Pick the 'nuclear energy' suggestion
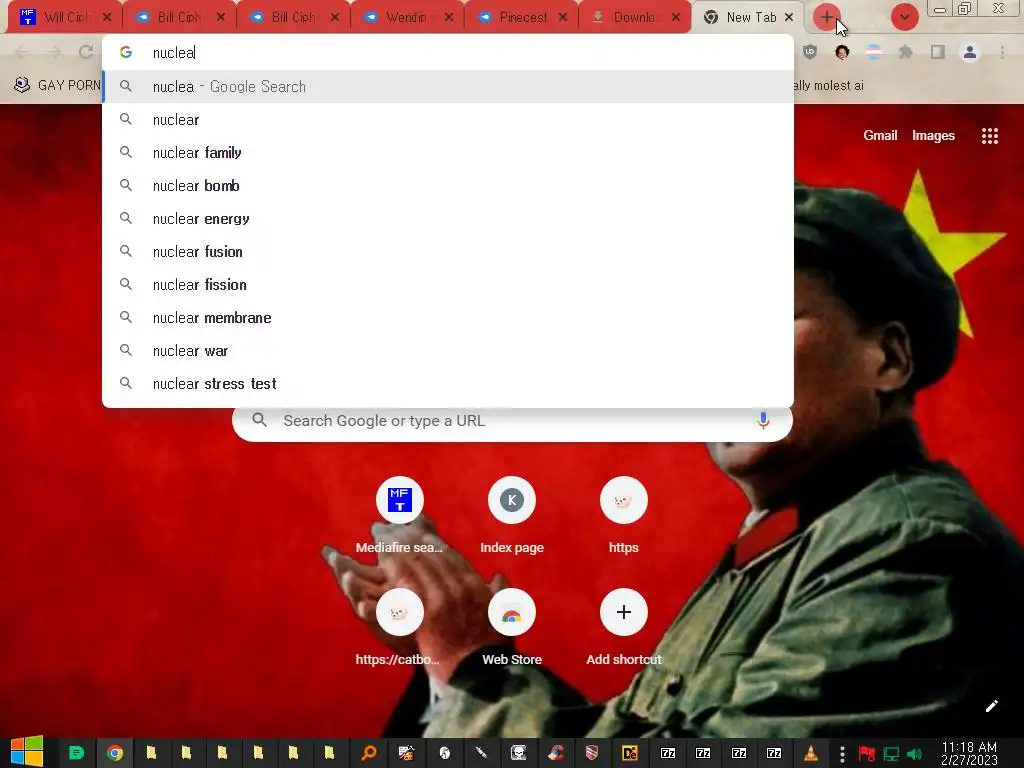1024x768 pixels. pyautogui.click(x=448, y=219)
